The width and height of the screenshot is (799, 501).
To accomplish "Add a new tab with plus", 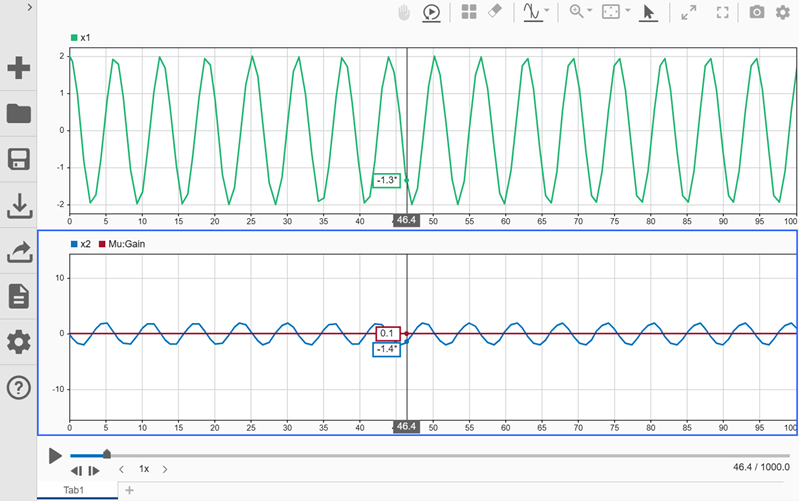I will click(129, 490).
